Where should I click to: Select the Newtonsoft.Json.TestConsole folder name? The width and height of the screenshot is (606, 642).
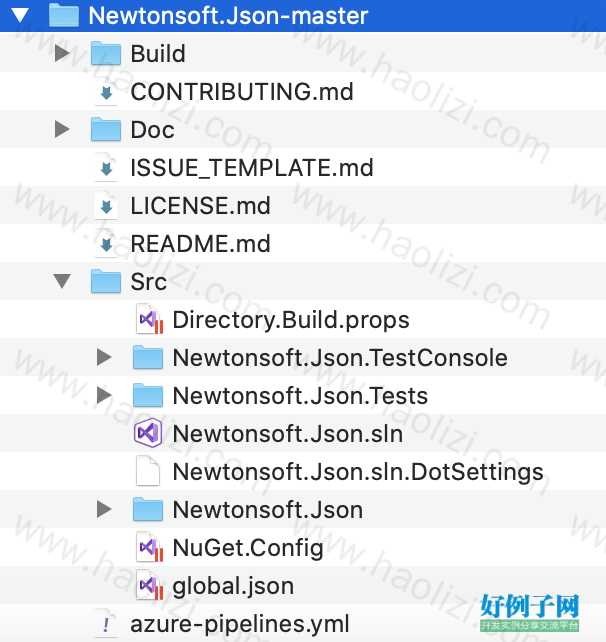[340, 358]
